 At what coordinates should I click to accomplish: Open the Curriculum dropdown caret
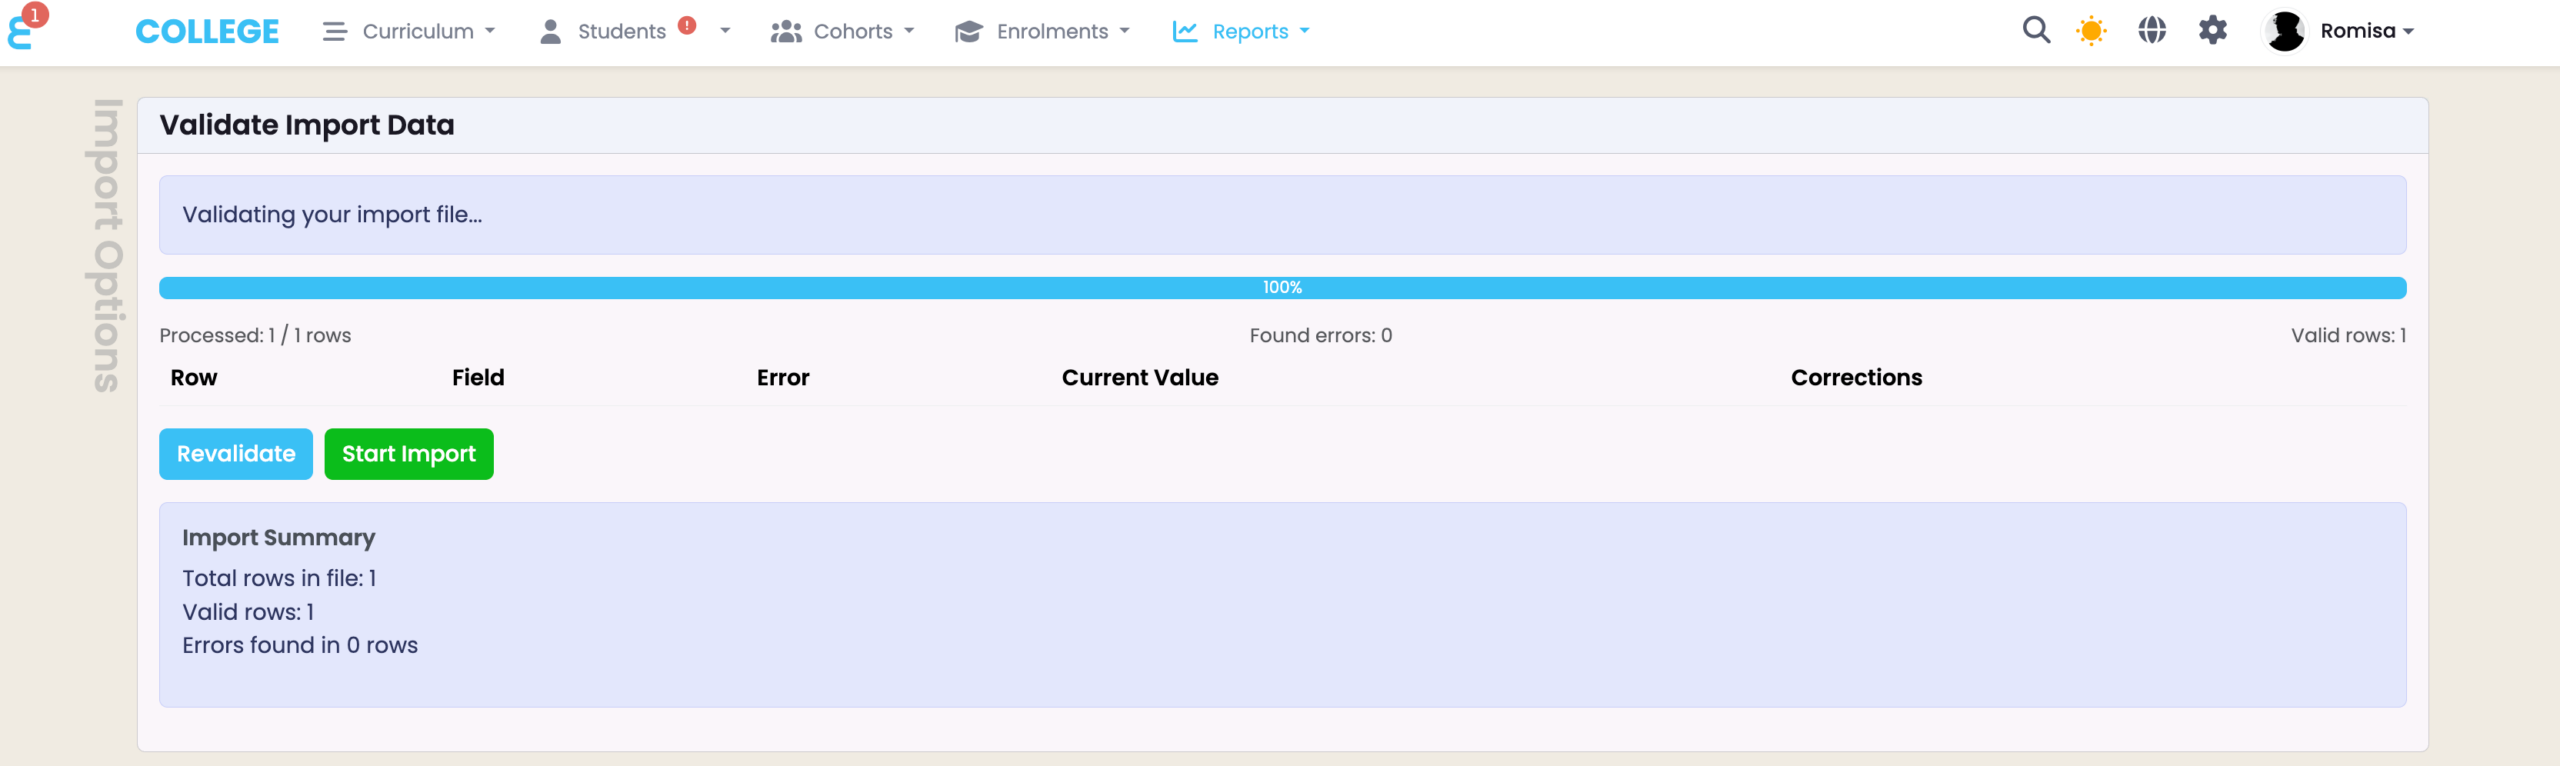490,32
